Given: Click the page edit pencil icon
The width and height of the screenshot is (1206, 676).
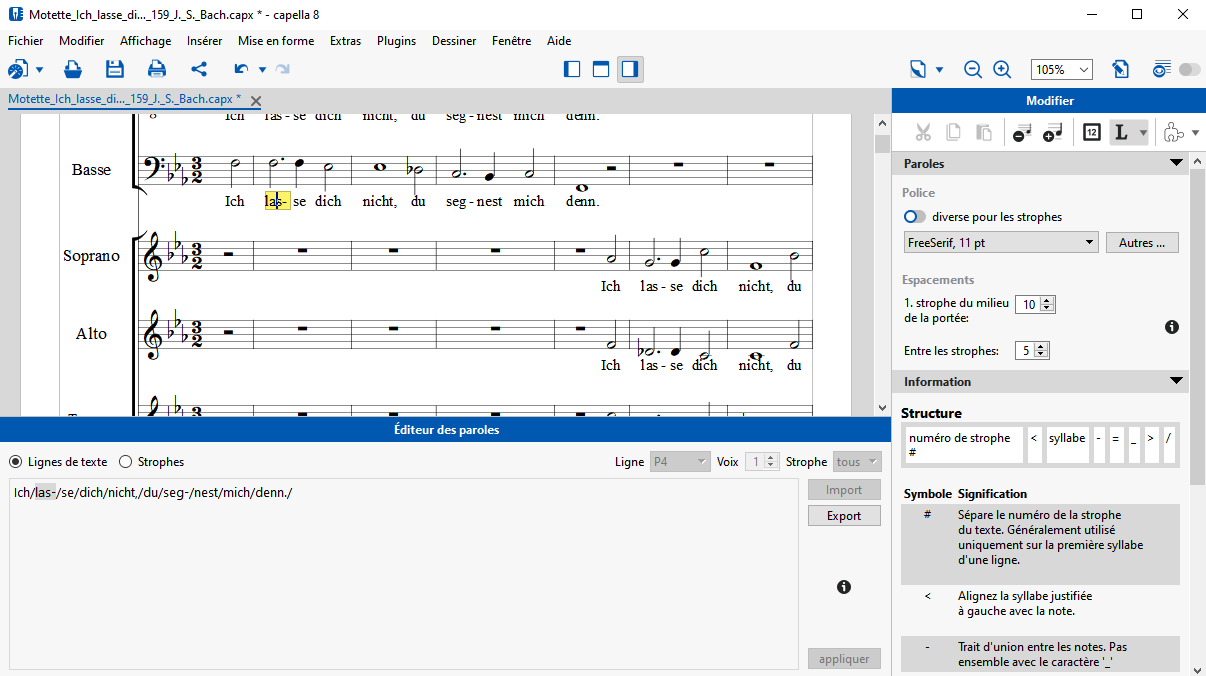Looking at the screenshot, I should 1121,69.
